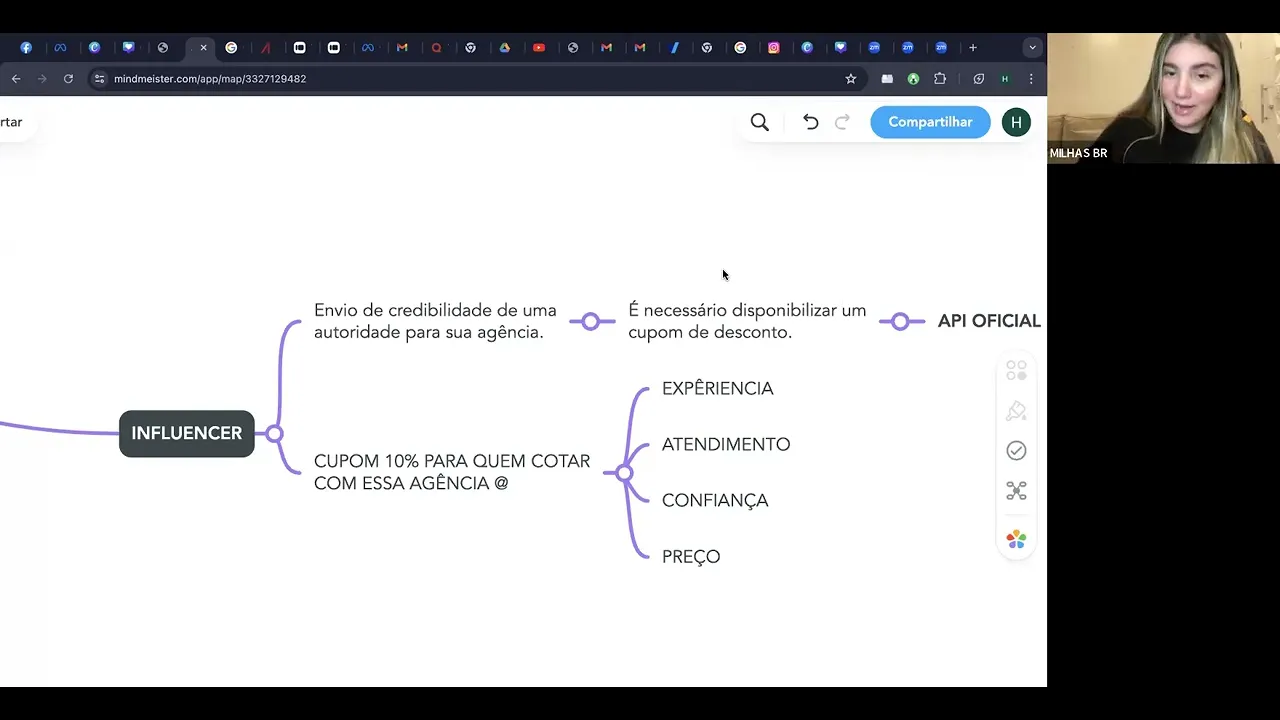Open the map layout nodes icon
1280x720 pixels.
pos(1016,491)
